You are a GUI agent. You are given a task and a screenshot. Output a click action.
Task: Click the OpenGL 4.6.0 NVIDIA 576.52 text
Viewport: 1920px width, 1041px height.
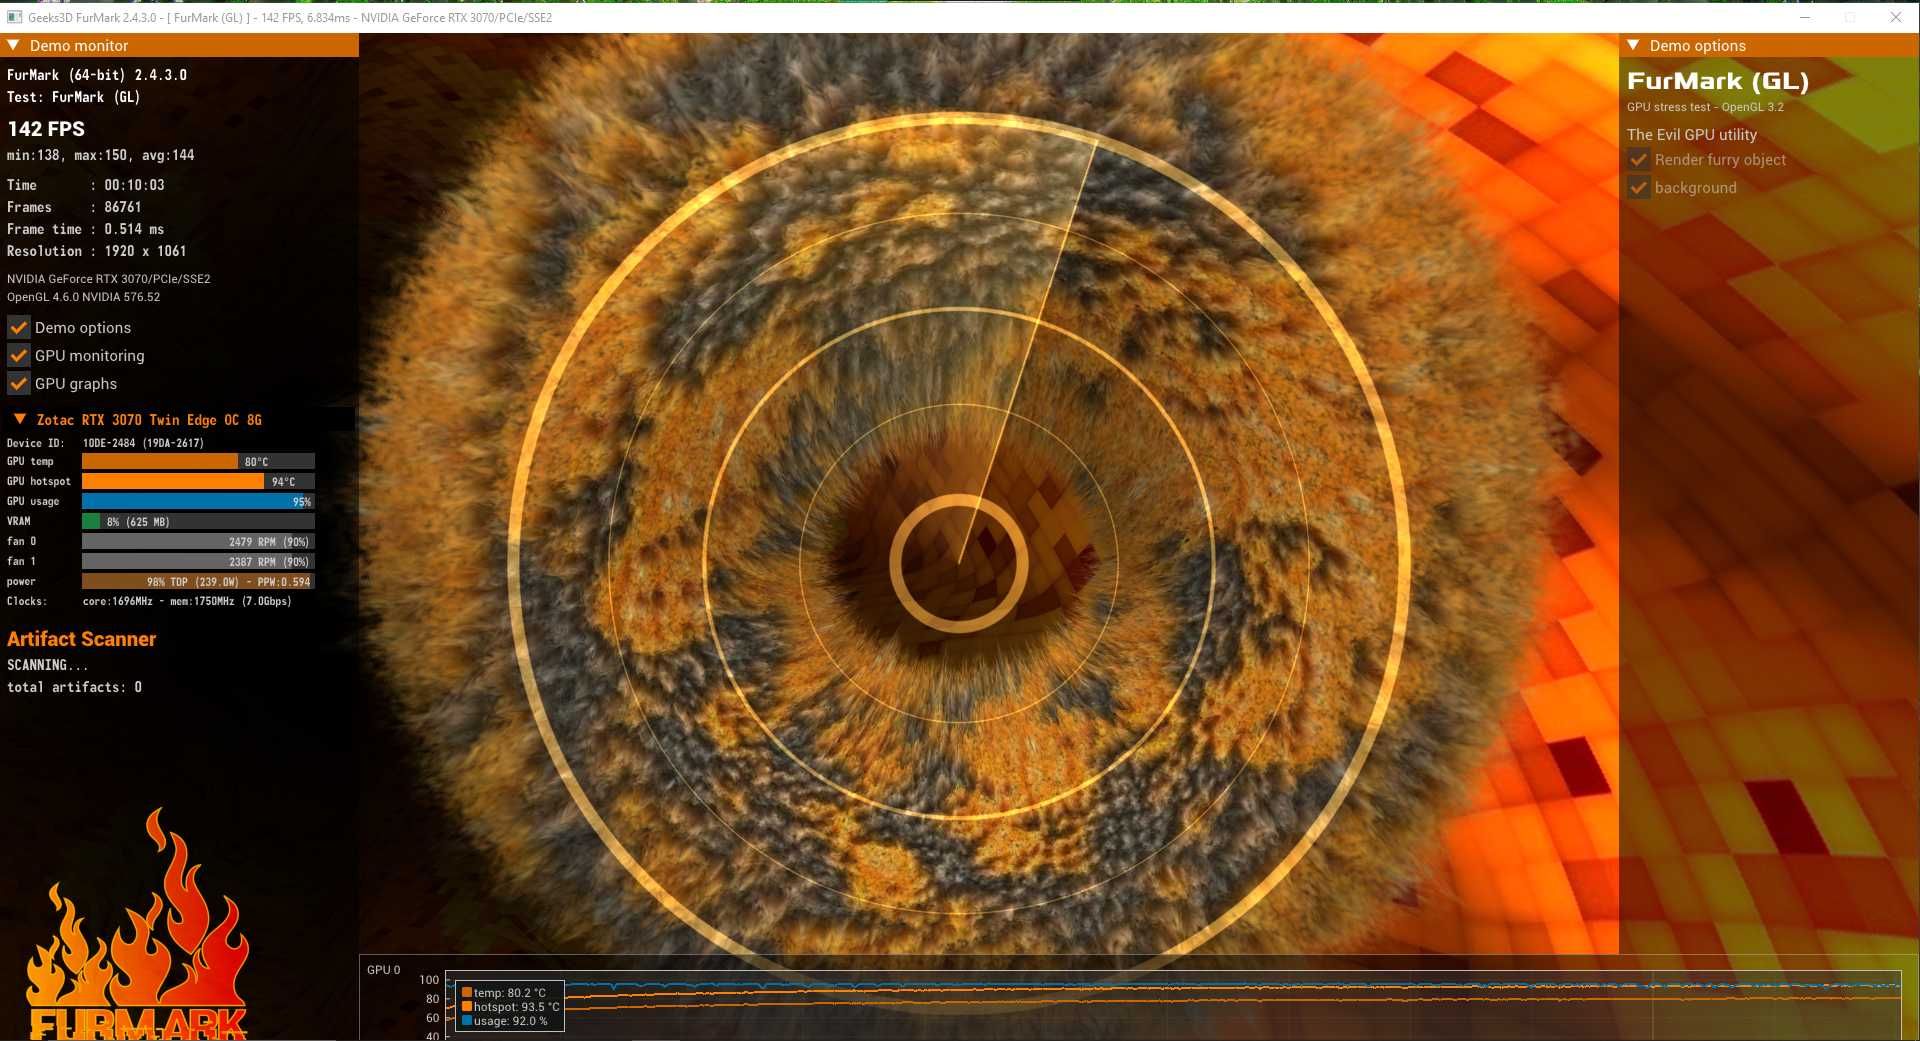[x=83, y=297]
